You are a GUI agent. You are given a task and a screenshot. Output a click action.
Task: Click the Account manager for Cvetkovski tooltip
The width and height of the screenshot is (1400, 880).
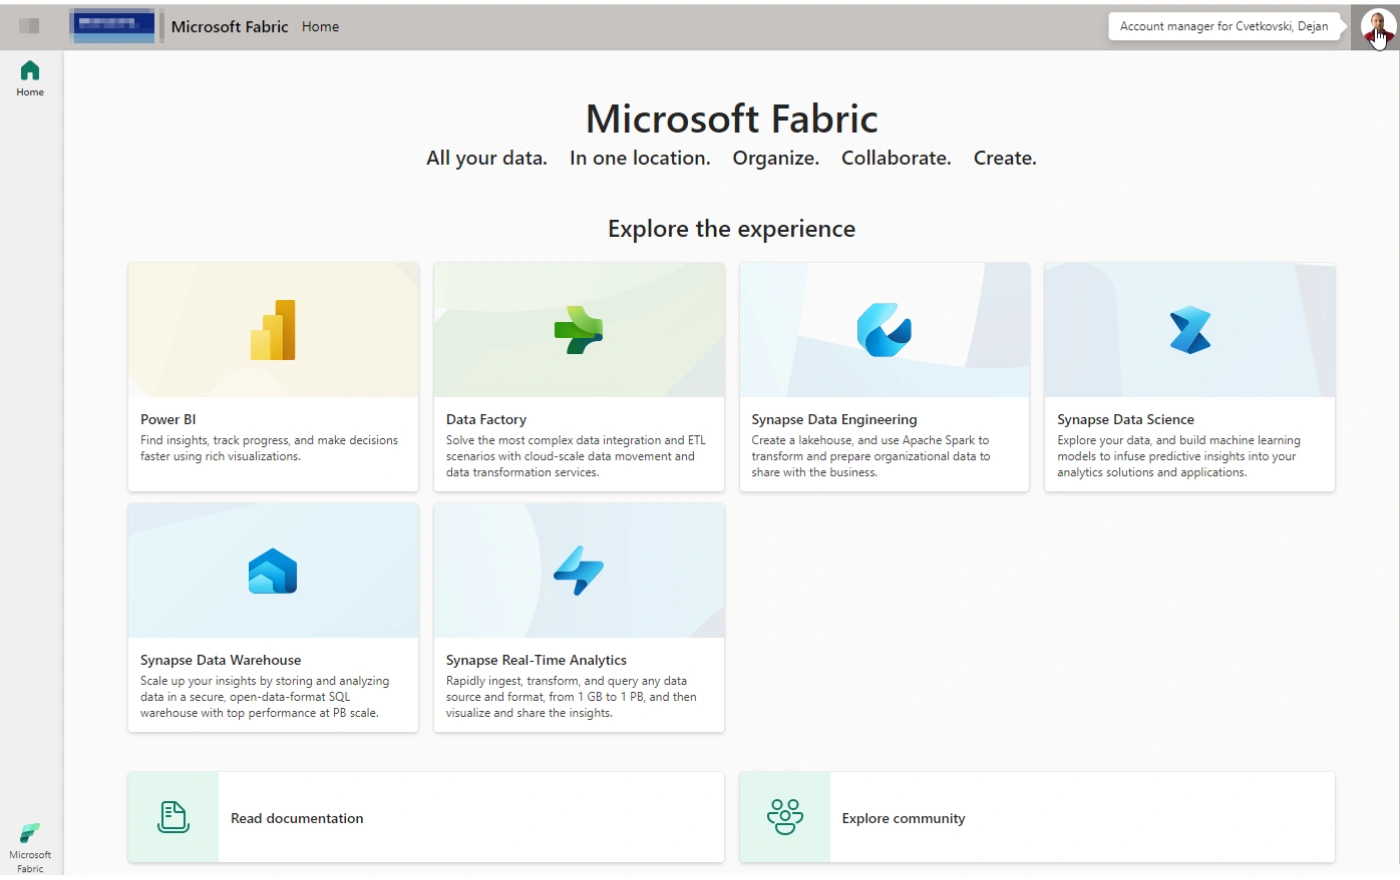click(1224, 27)
